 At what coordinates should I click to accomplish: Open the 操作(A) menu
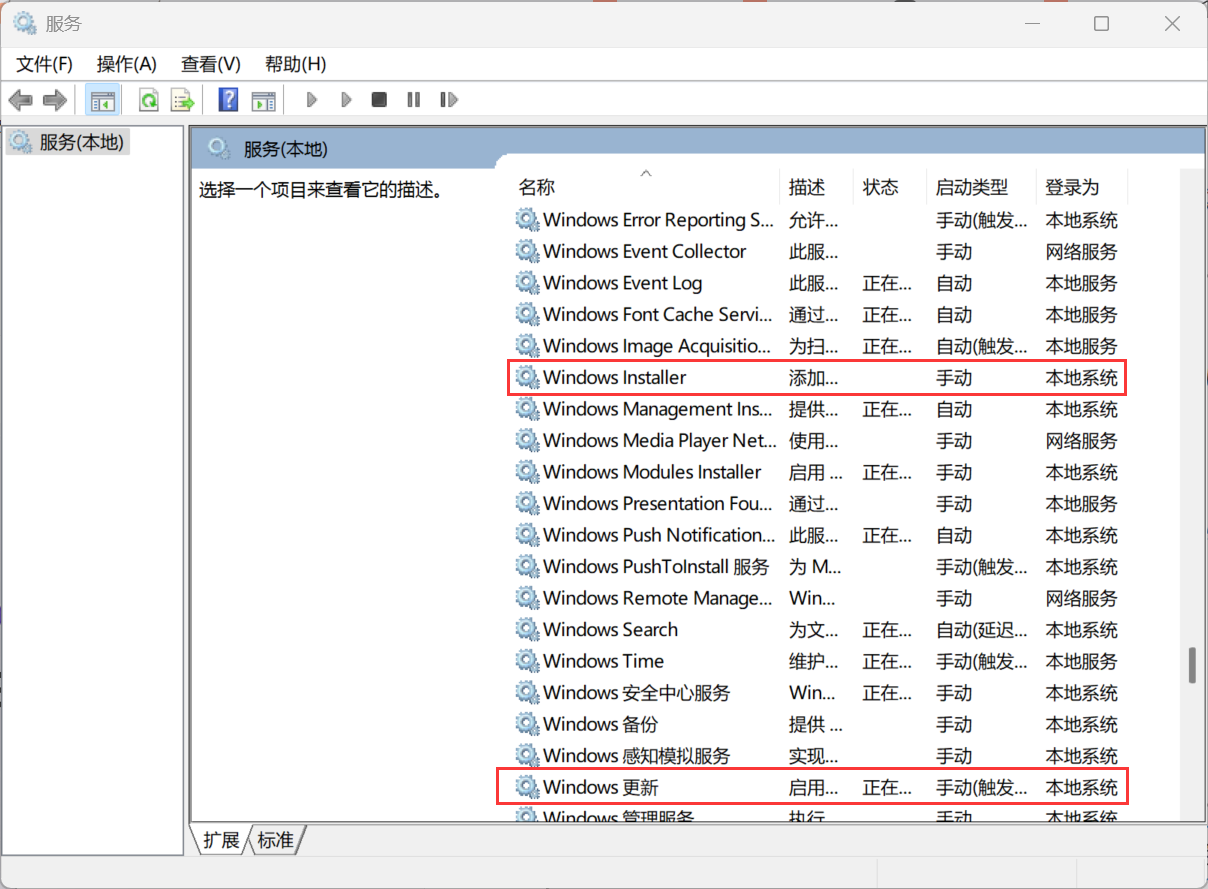127,64
